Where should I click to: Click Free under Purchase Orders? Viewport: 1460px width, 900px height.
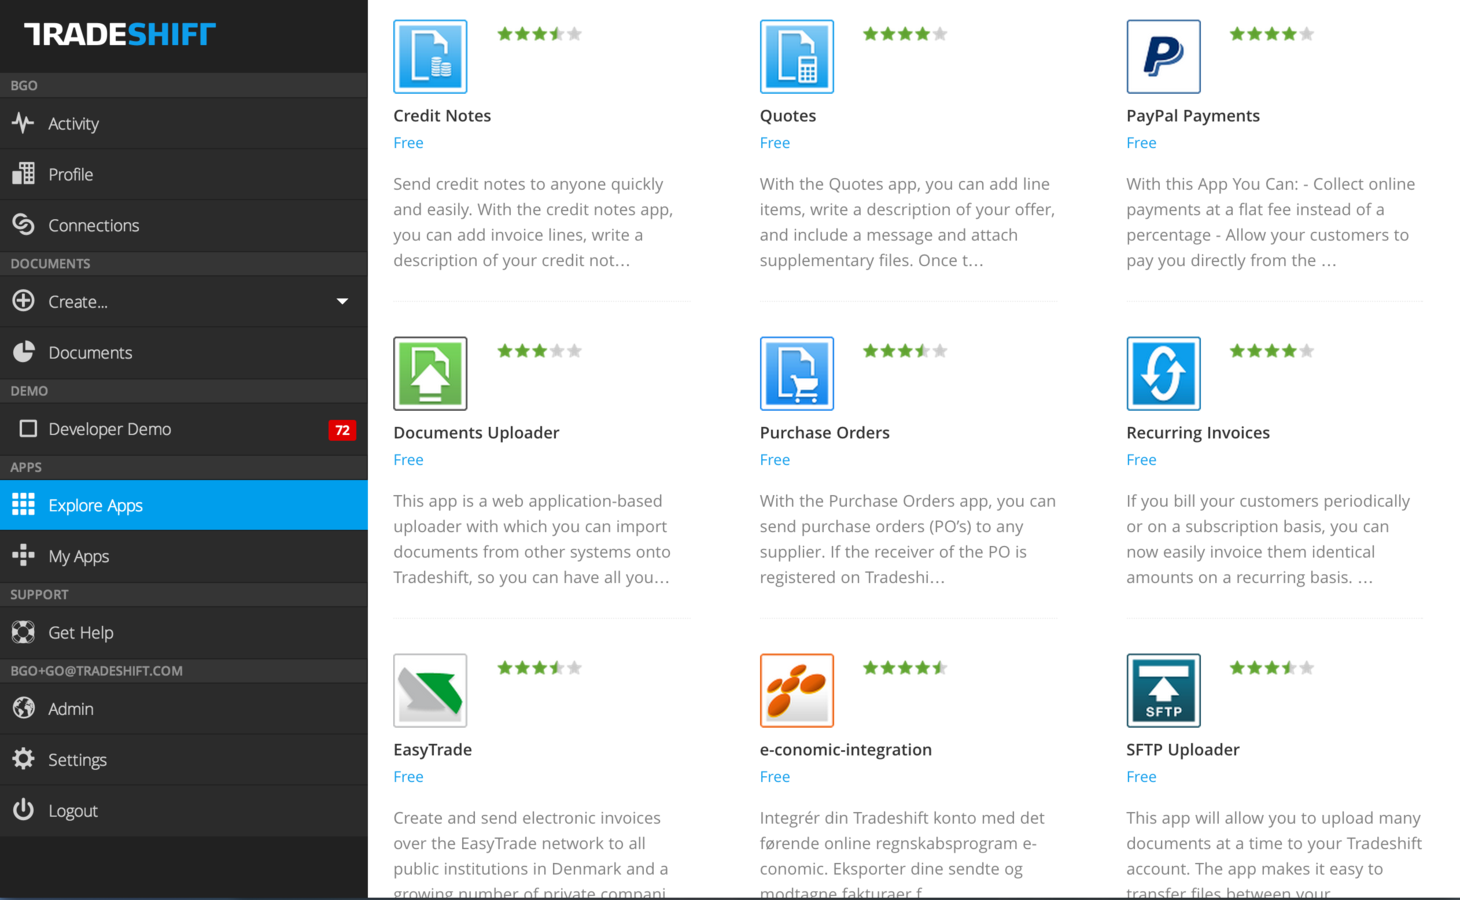775,460
